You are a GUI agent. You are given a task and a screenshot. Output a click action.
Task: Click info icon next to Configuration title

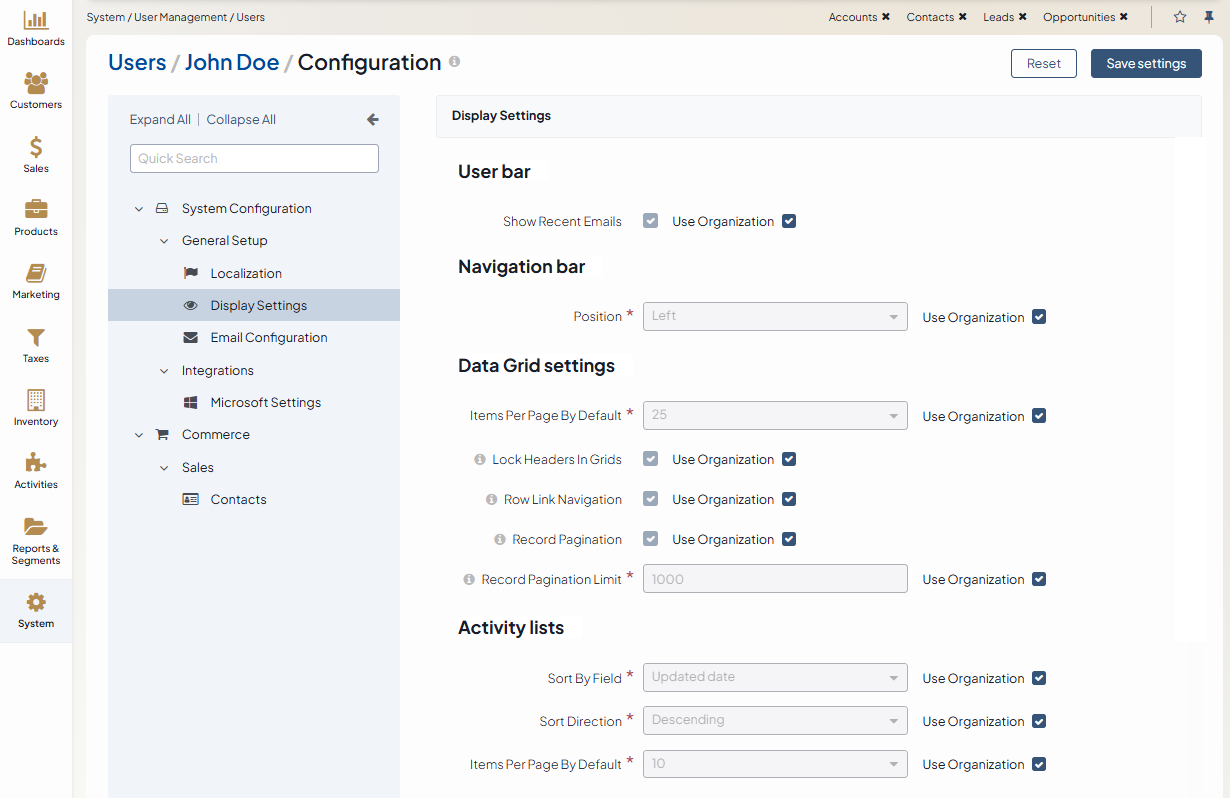pyautogui.click(x=454, y=62)
